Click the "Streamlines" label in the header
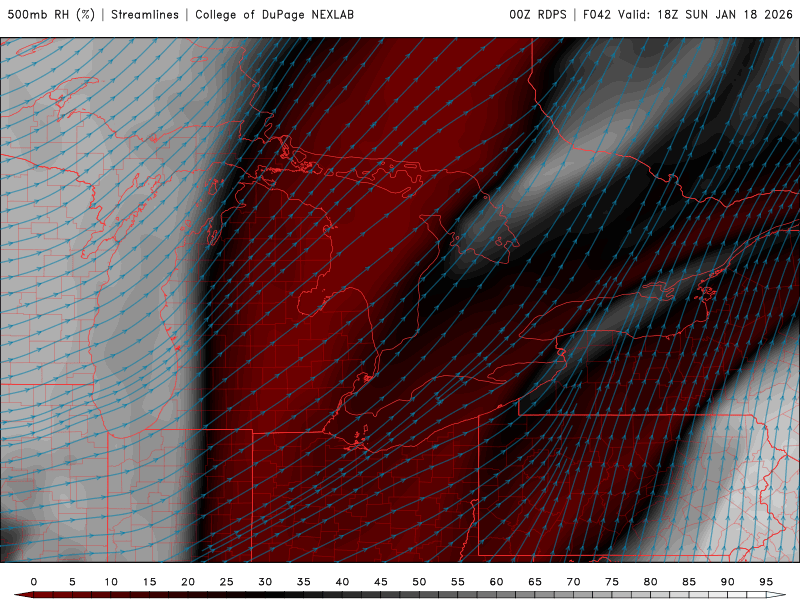The height and width of the screenshot is (600, 800). click(x=145, y=14)
